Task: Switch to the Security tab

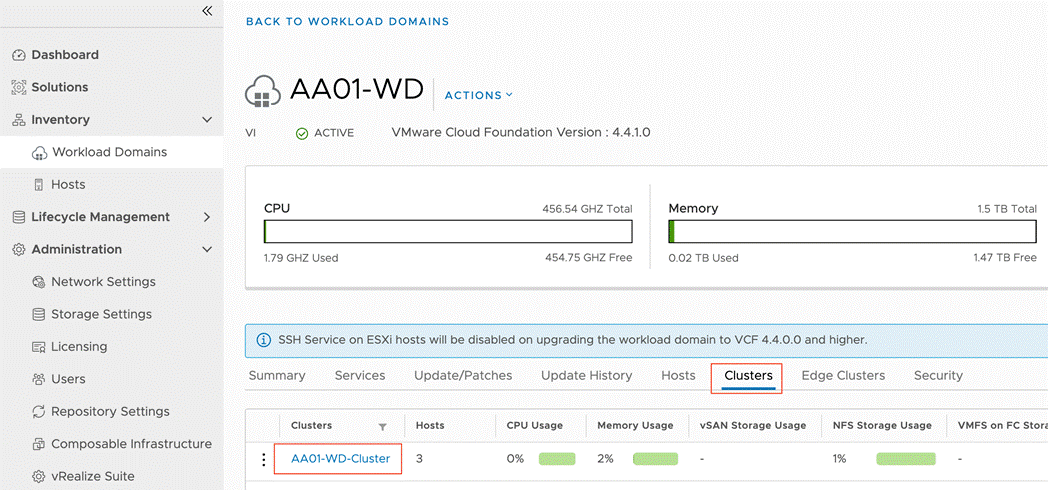Action: (x=938, y=376)
